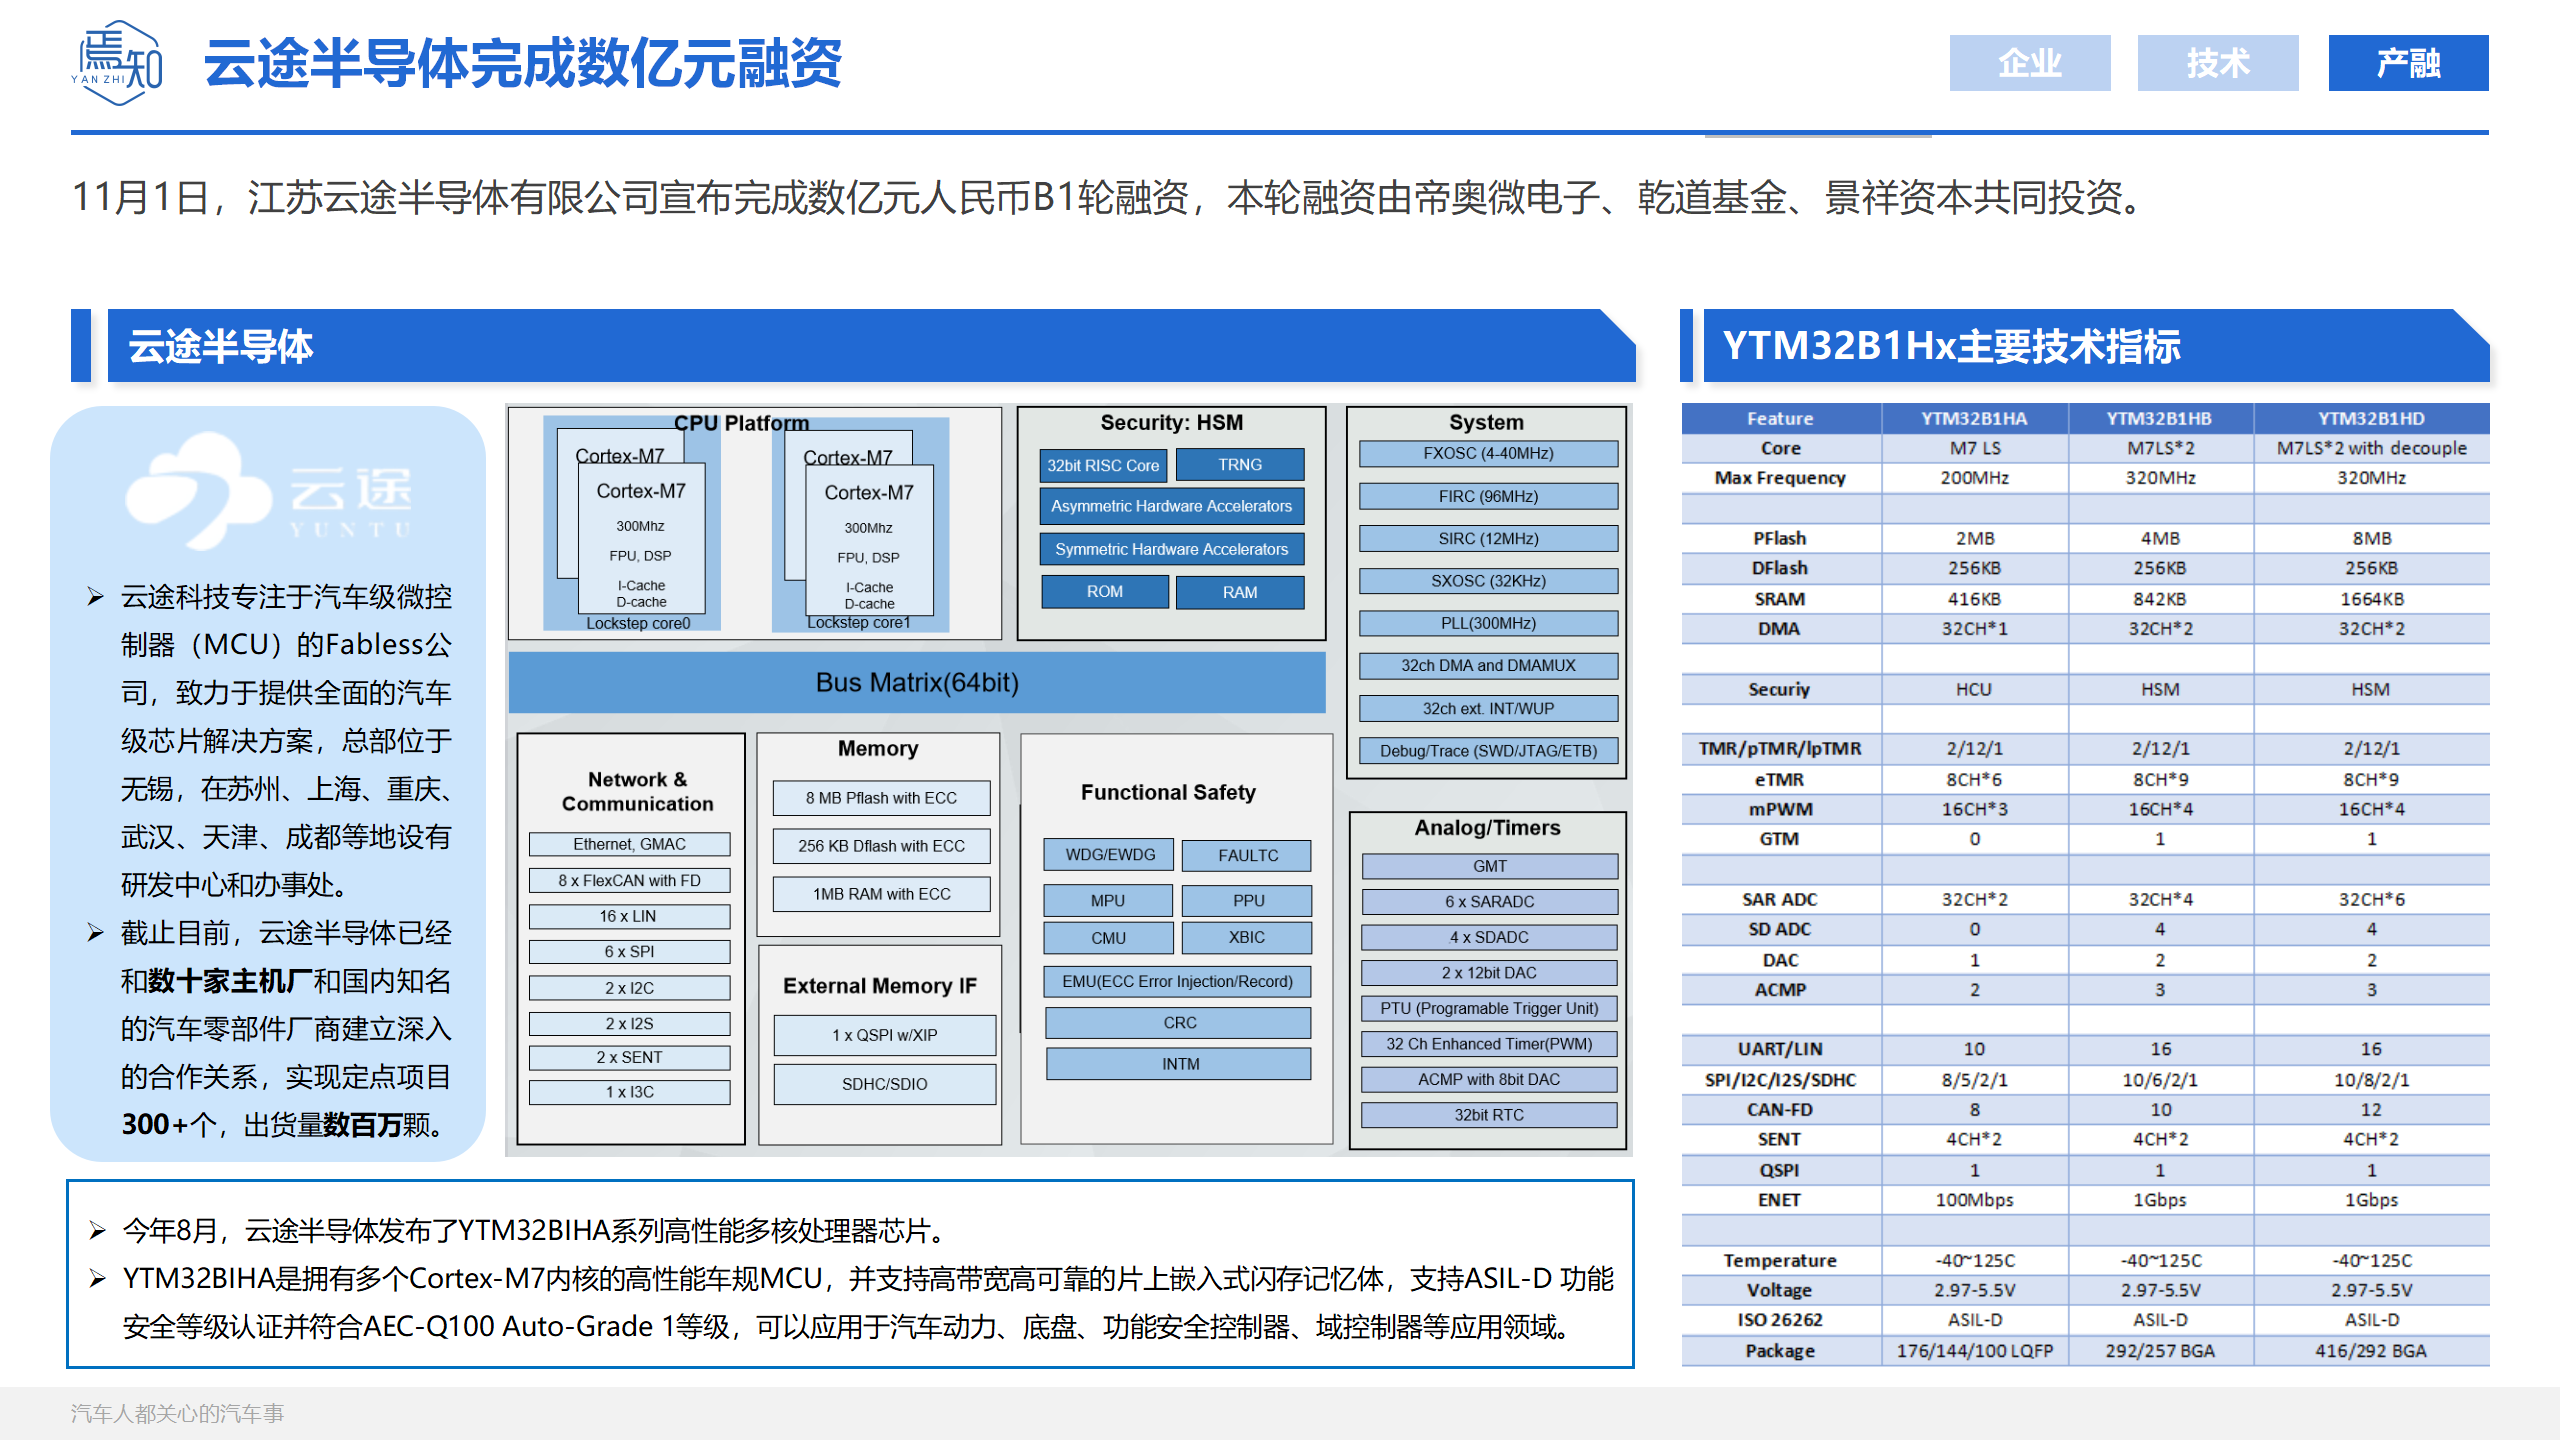Click the TRNG block
This screenshot has width=2560, height=1440.
[x=1240, y=465]
